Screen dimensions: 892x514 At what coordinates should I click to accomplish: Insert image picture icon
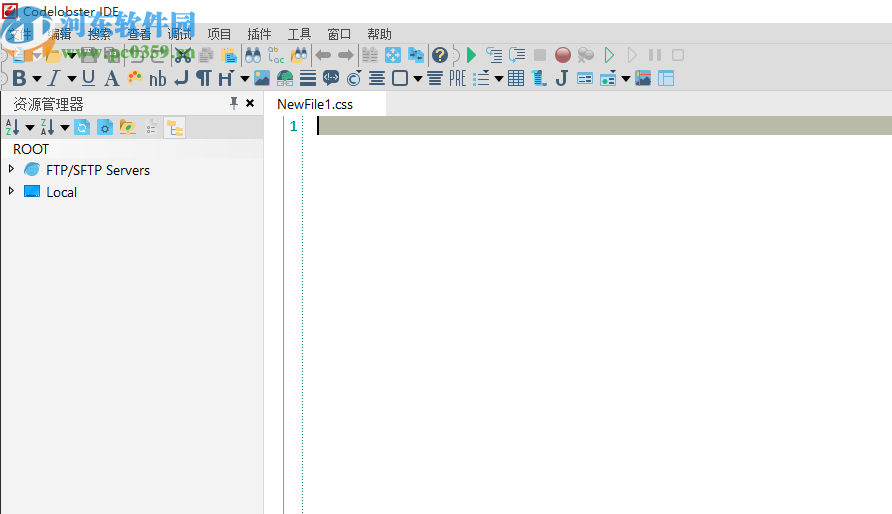click(262, 78)
